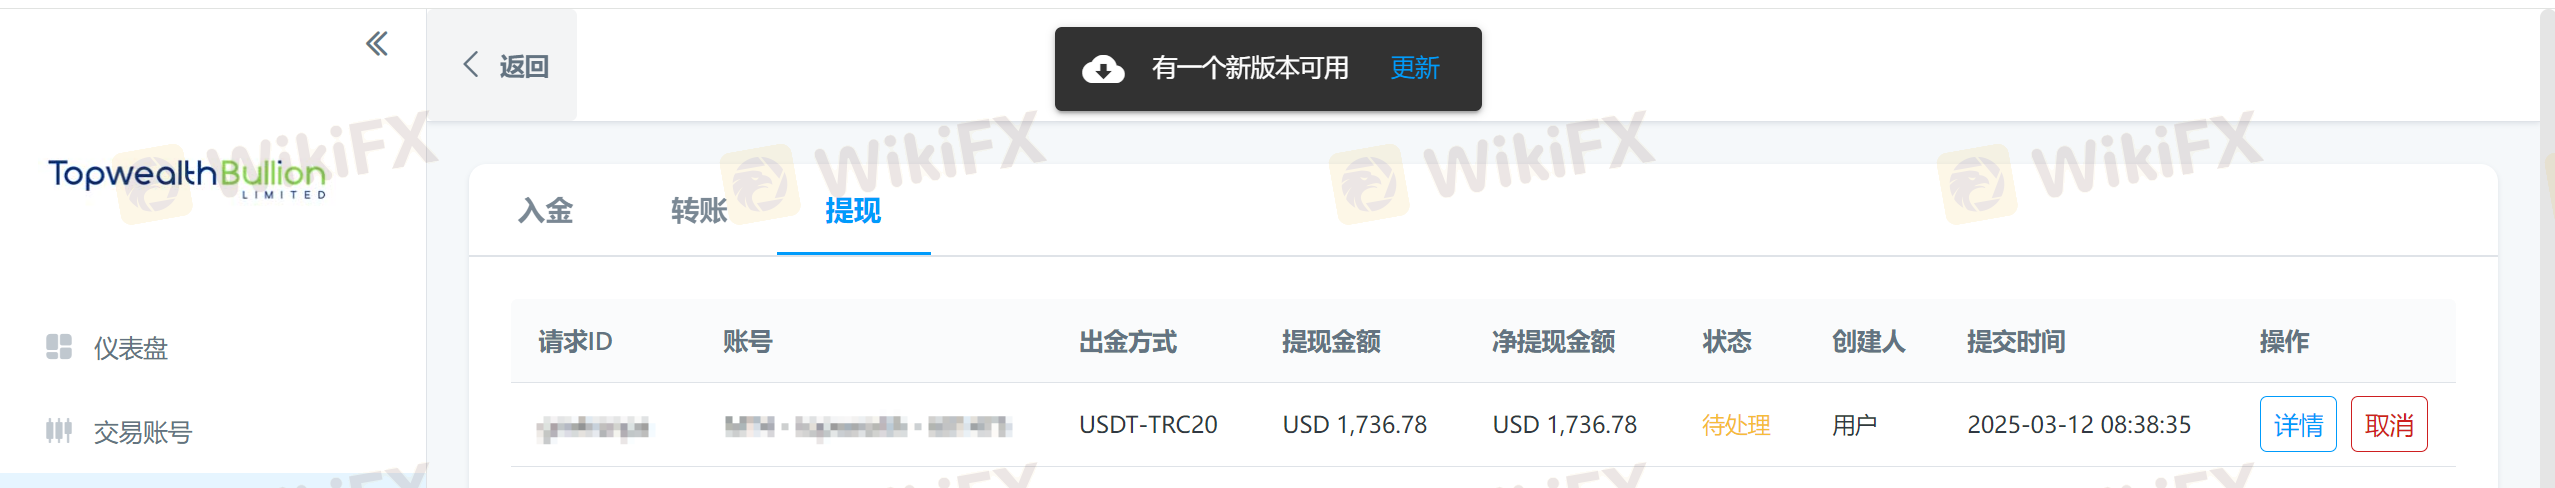Click the back arrow chevron icon
Screen dimensions: 2555x488
[x=471, y=65]
